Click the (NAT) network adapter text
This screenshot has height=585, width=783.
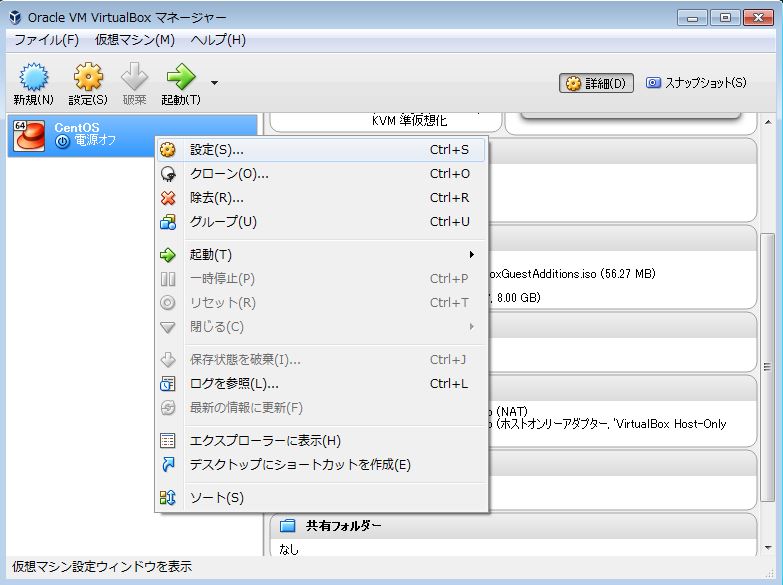[512, 412]
